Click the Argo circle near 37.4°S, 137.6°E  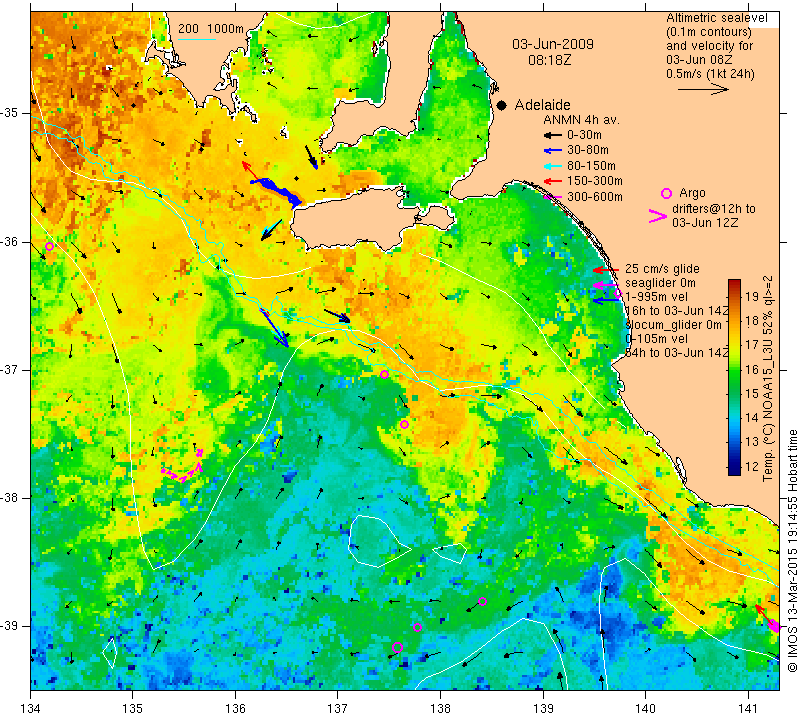pyautogui.click(x=404, y=425)
